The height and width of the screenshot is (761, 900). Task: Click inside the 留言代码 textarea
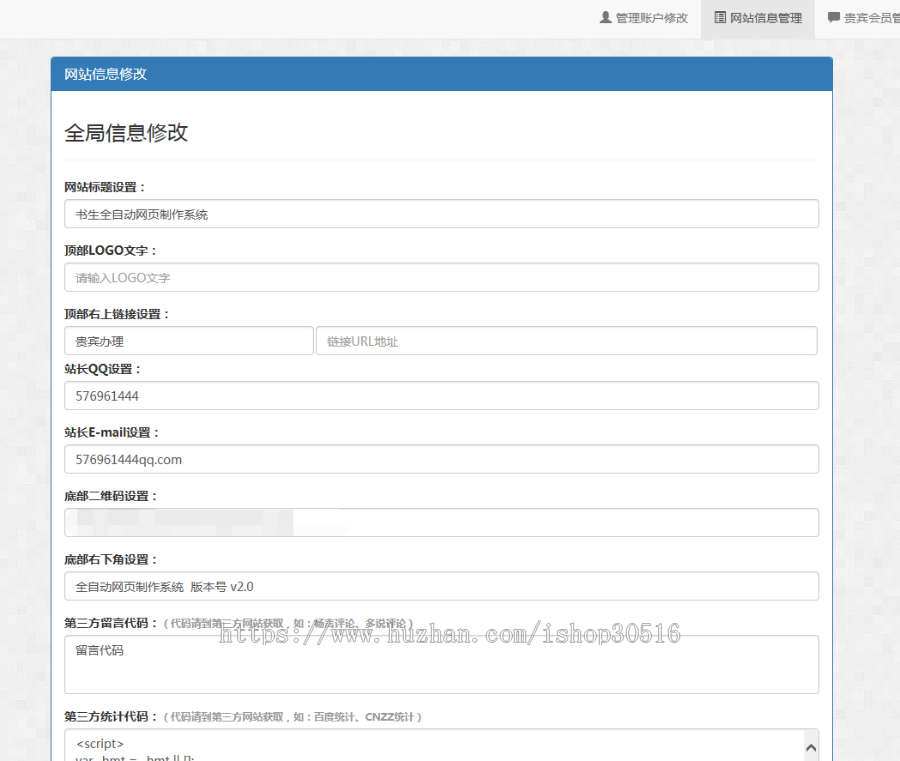click(x=440, y=663)
